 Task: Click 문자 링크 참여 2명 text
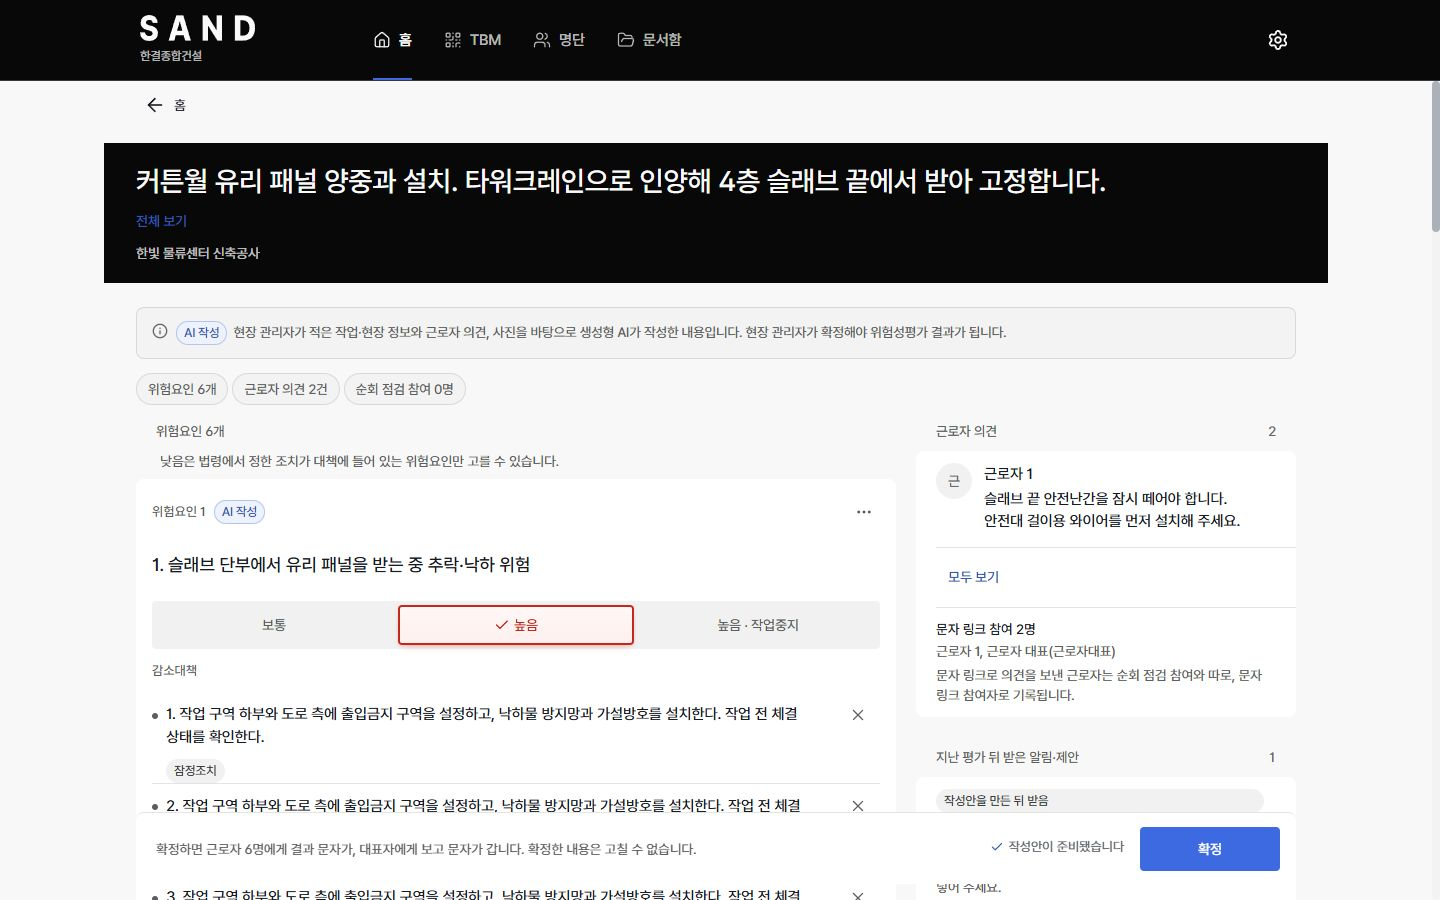(x=986, y=629)
